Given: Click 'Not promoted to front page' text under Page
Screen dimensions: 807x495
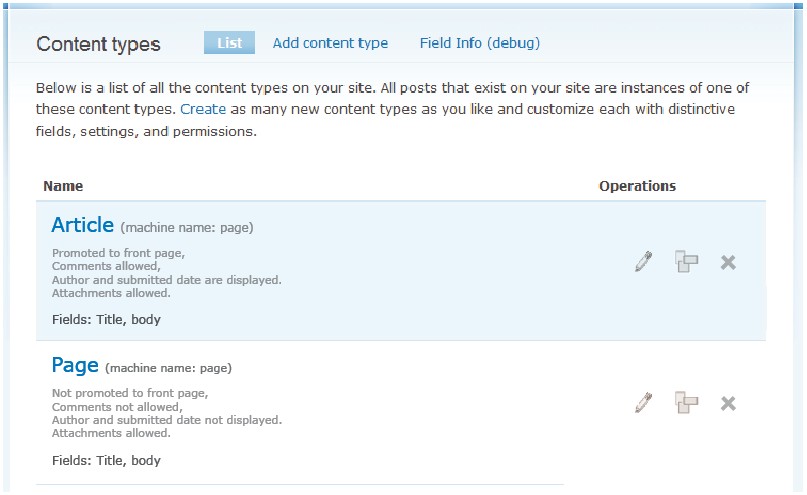Looking at the screenshot, I should 130,394.
